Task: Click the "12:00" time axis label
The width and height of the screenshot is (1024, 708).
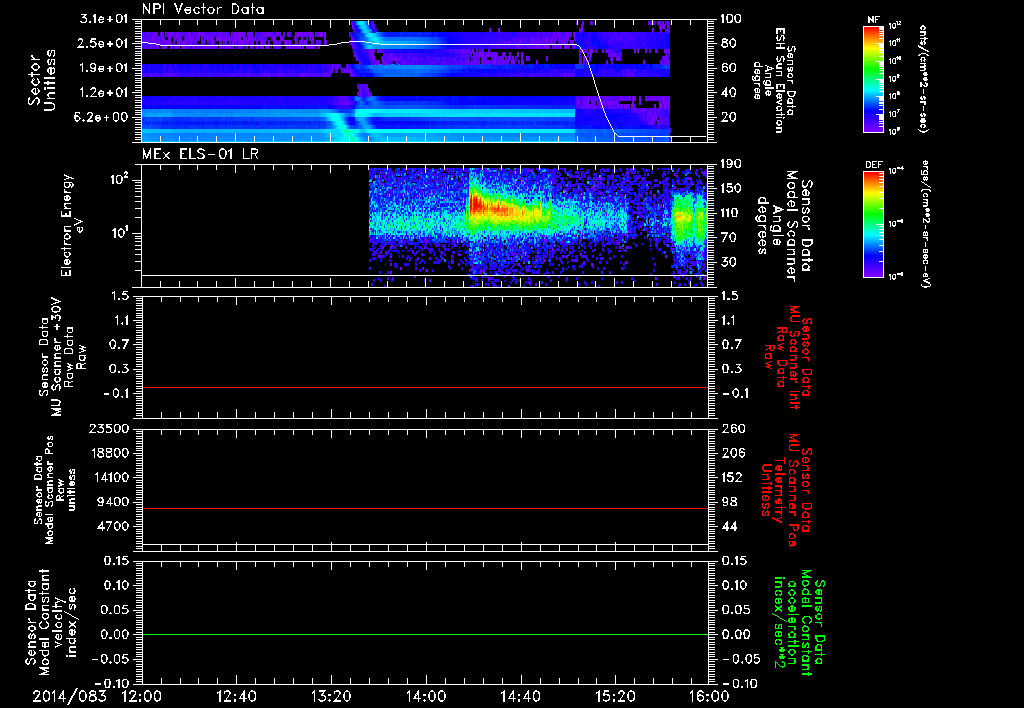Action: pyautogui.click(x=142, y=696)
